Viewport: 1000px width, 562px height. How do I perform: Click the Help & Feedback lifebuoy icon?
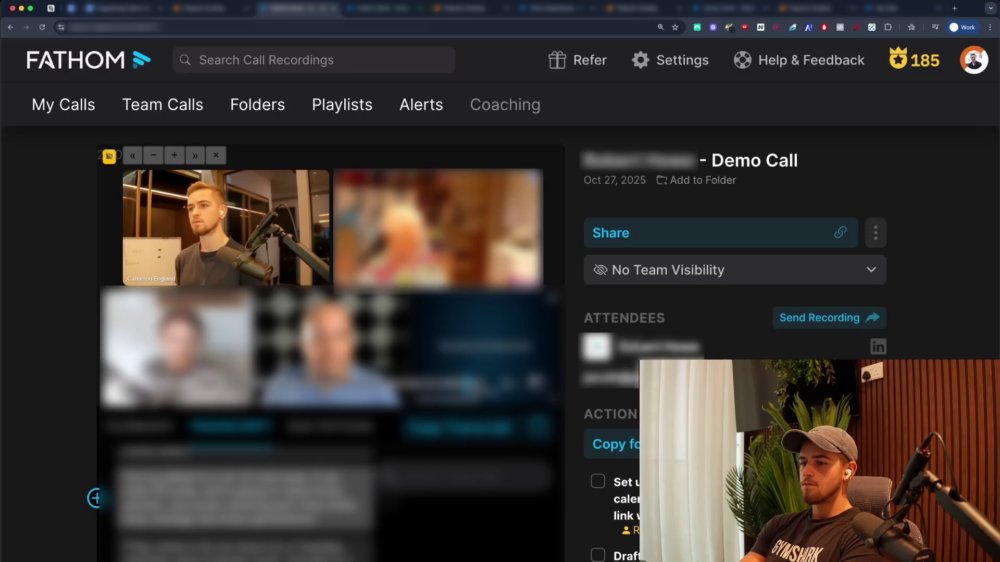742,60
